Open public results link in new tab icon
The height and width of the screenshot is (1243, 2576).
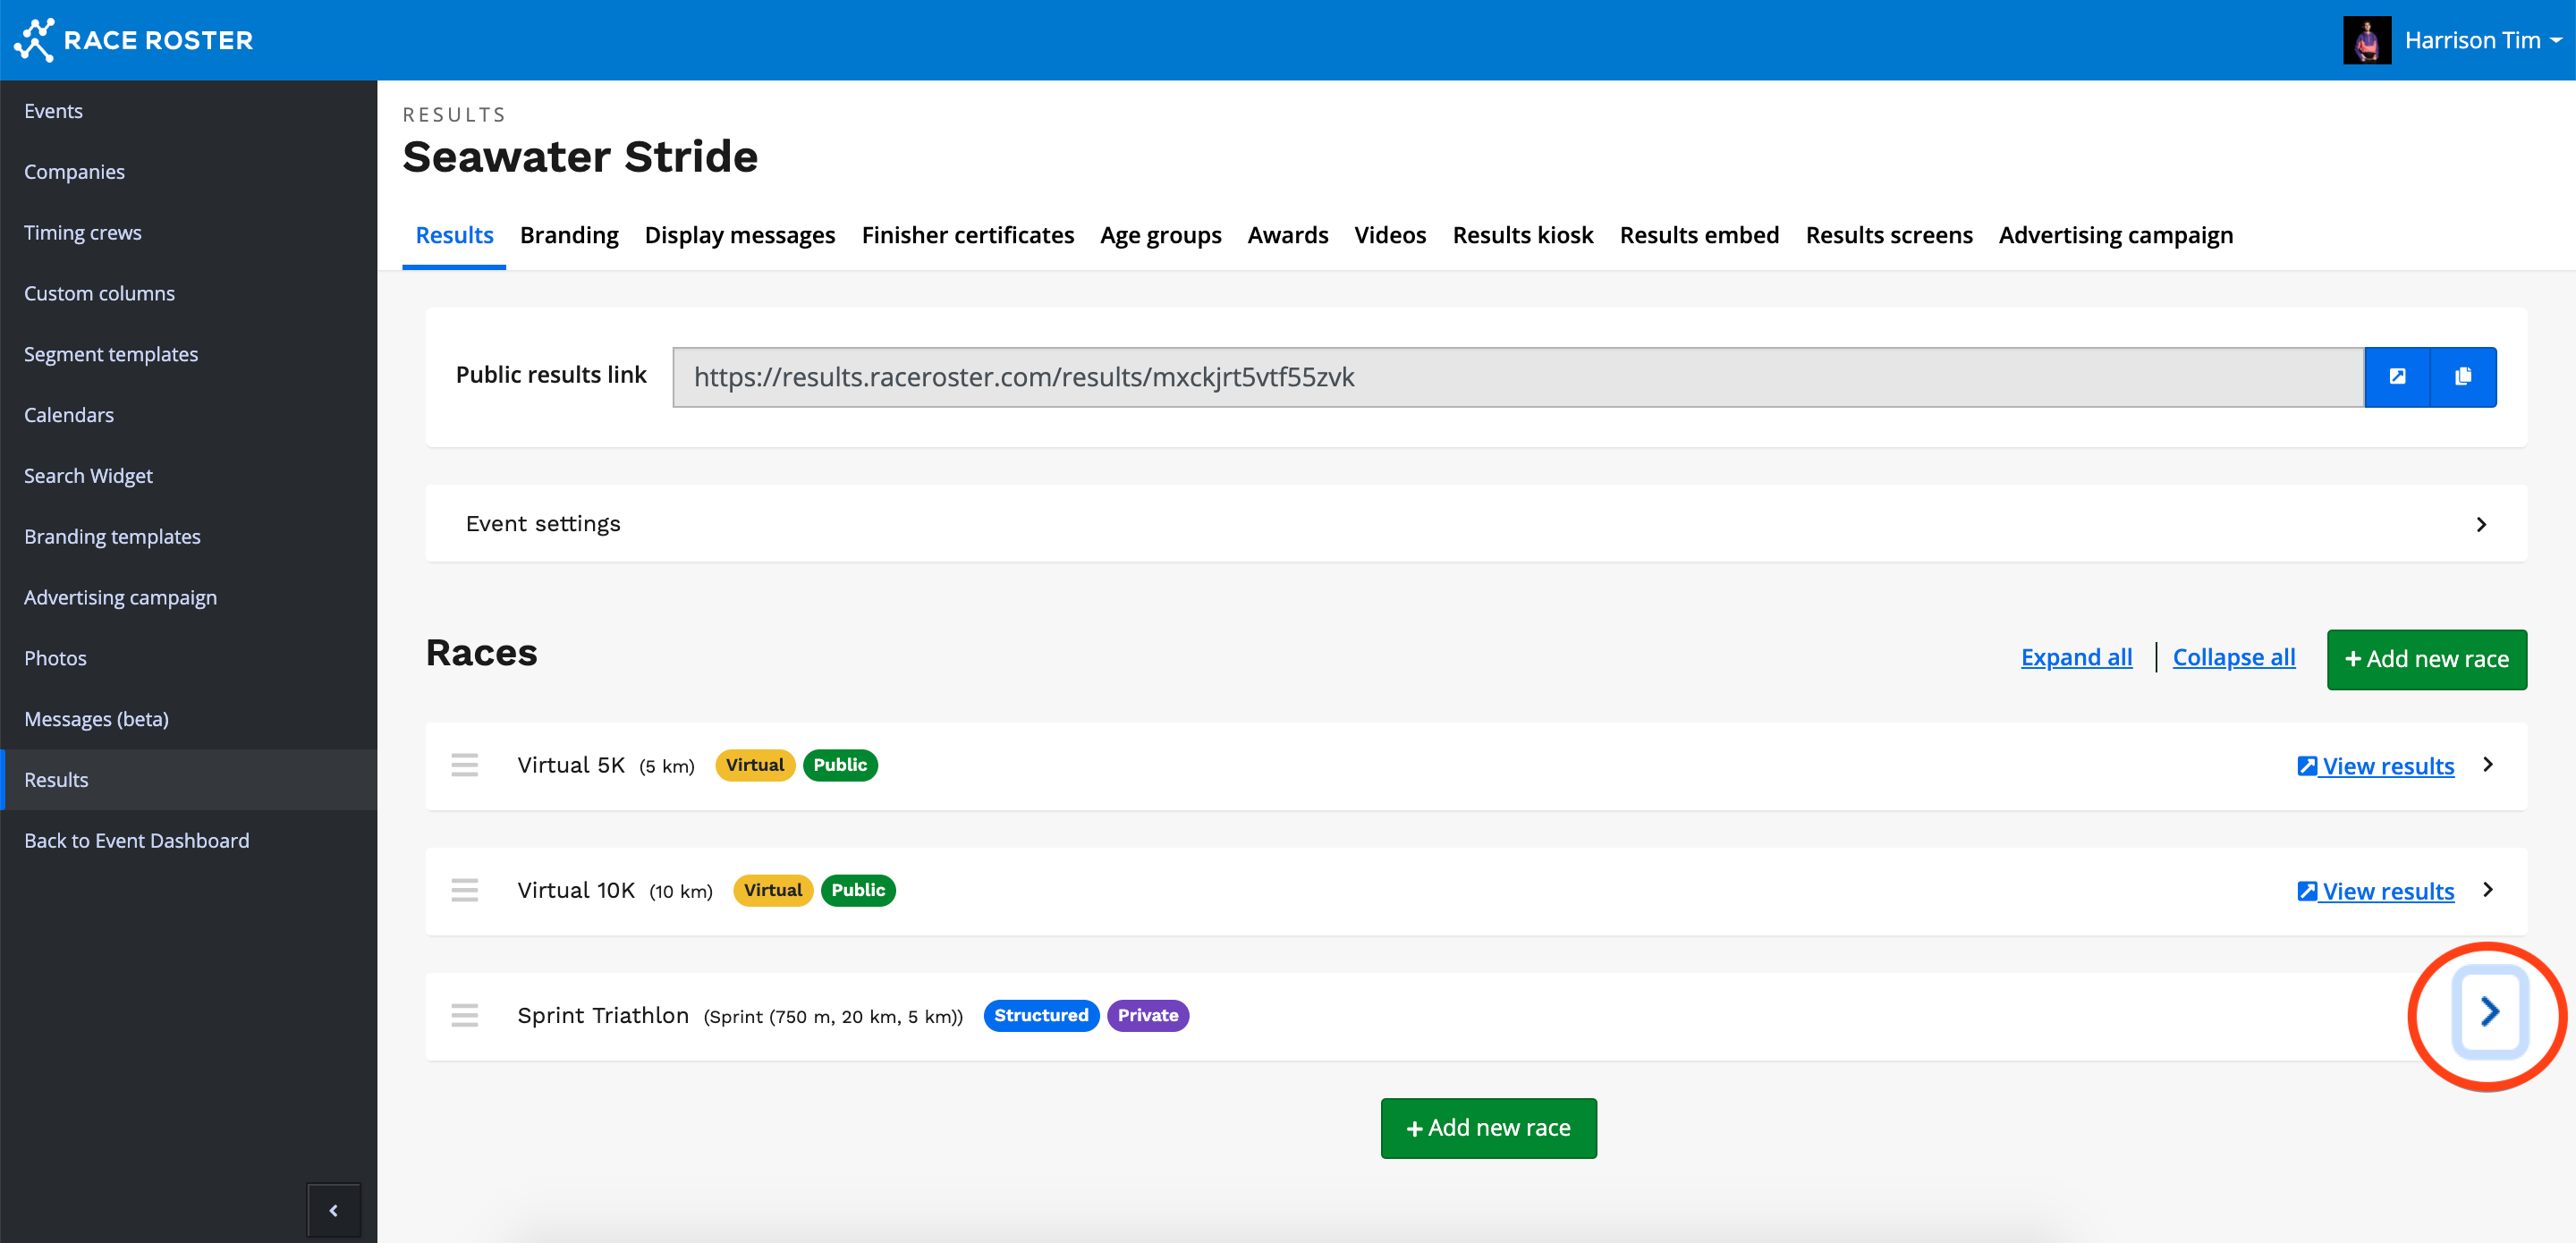tap(2397, 377)
